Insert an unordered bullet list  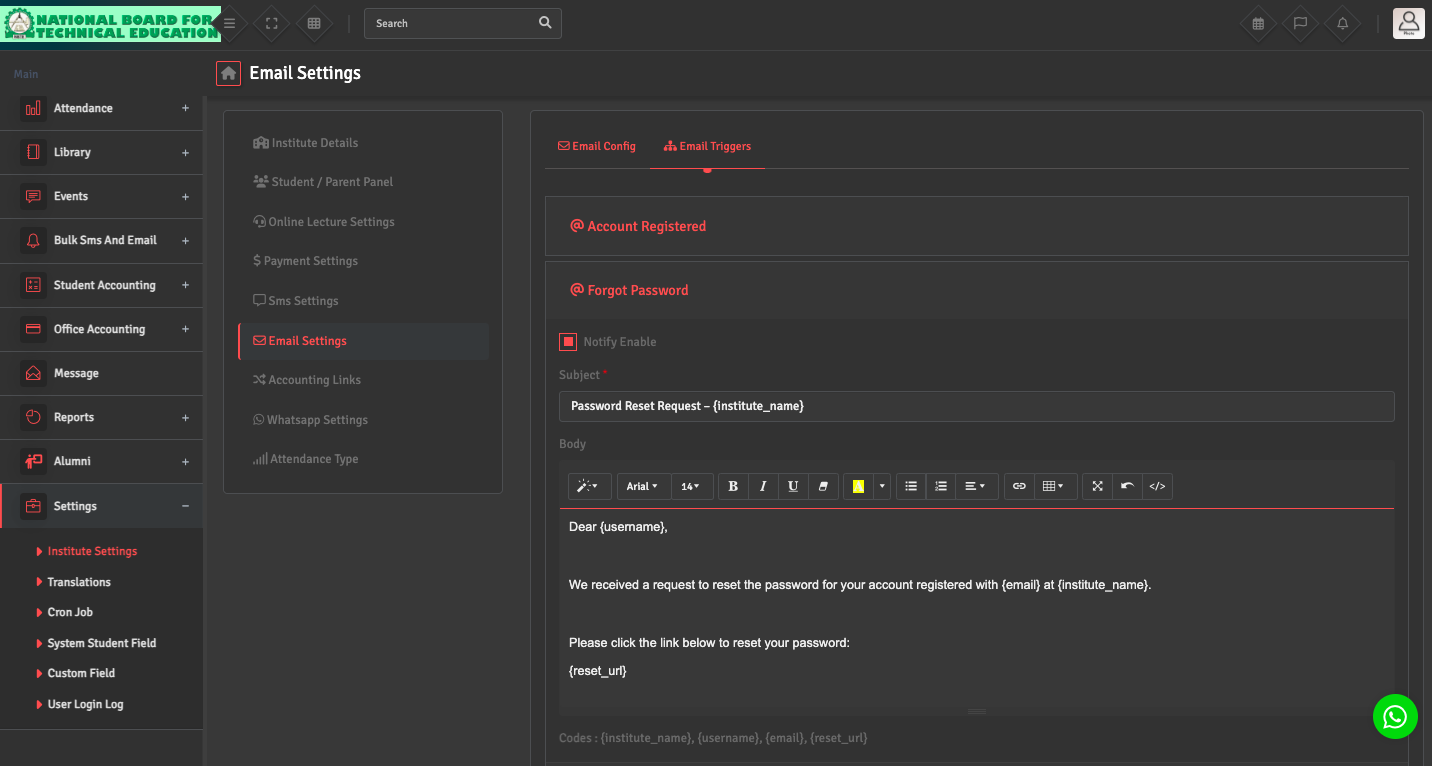tap(911, 486)
